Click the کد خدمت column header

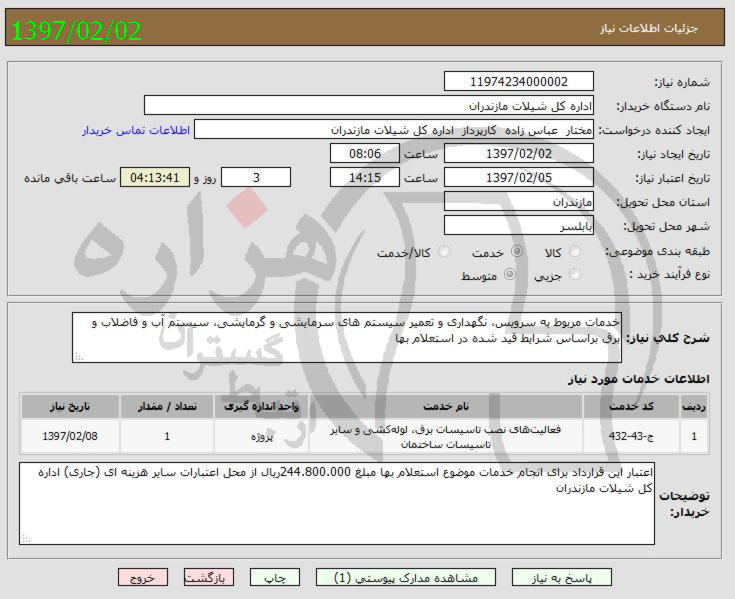(x=631, y=406)
